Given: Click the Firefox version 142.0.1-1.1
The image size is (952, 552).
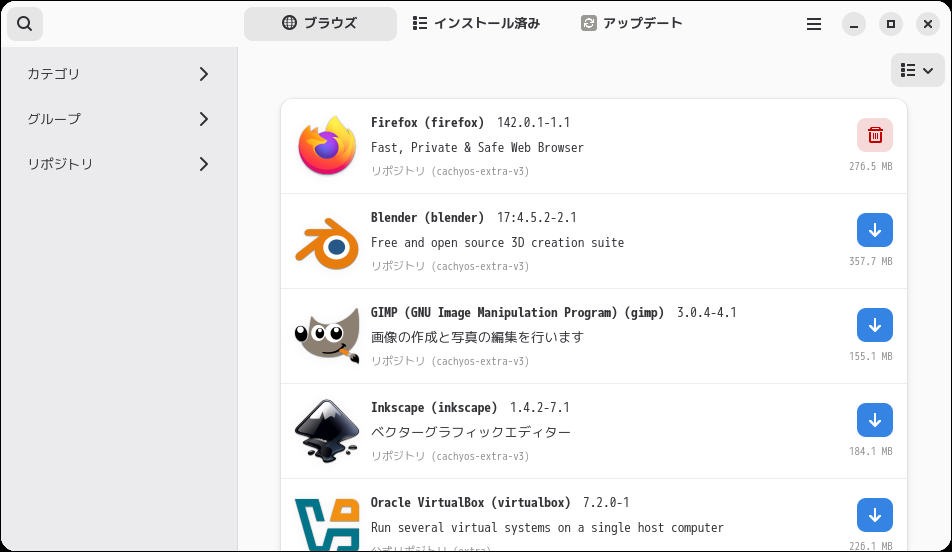Looking at the screenshot, I should (533, 123).
